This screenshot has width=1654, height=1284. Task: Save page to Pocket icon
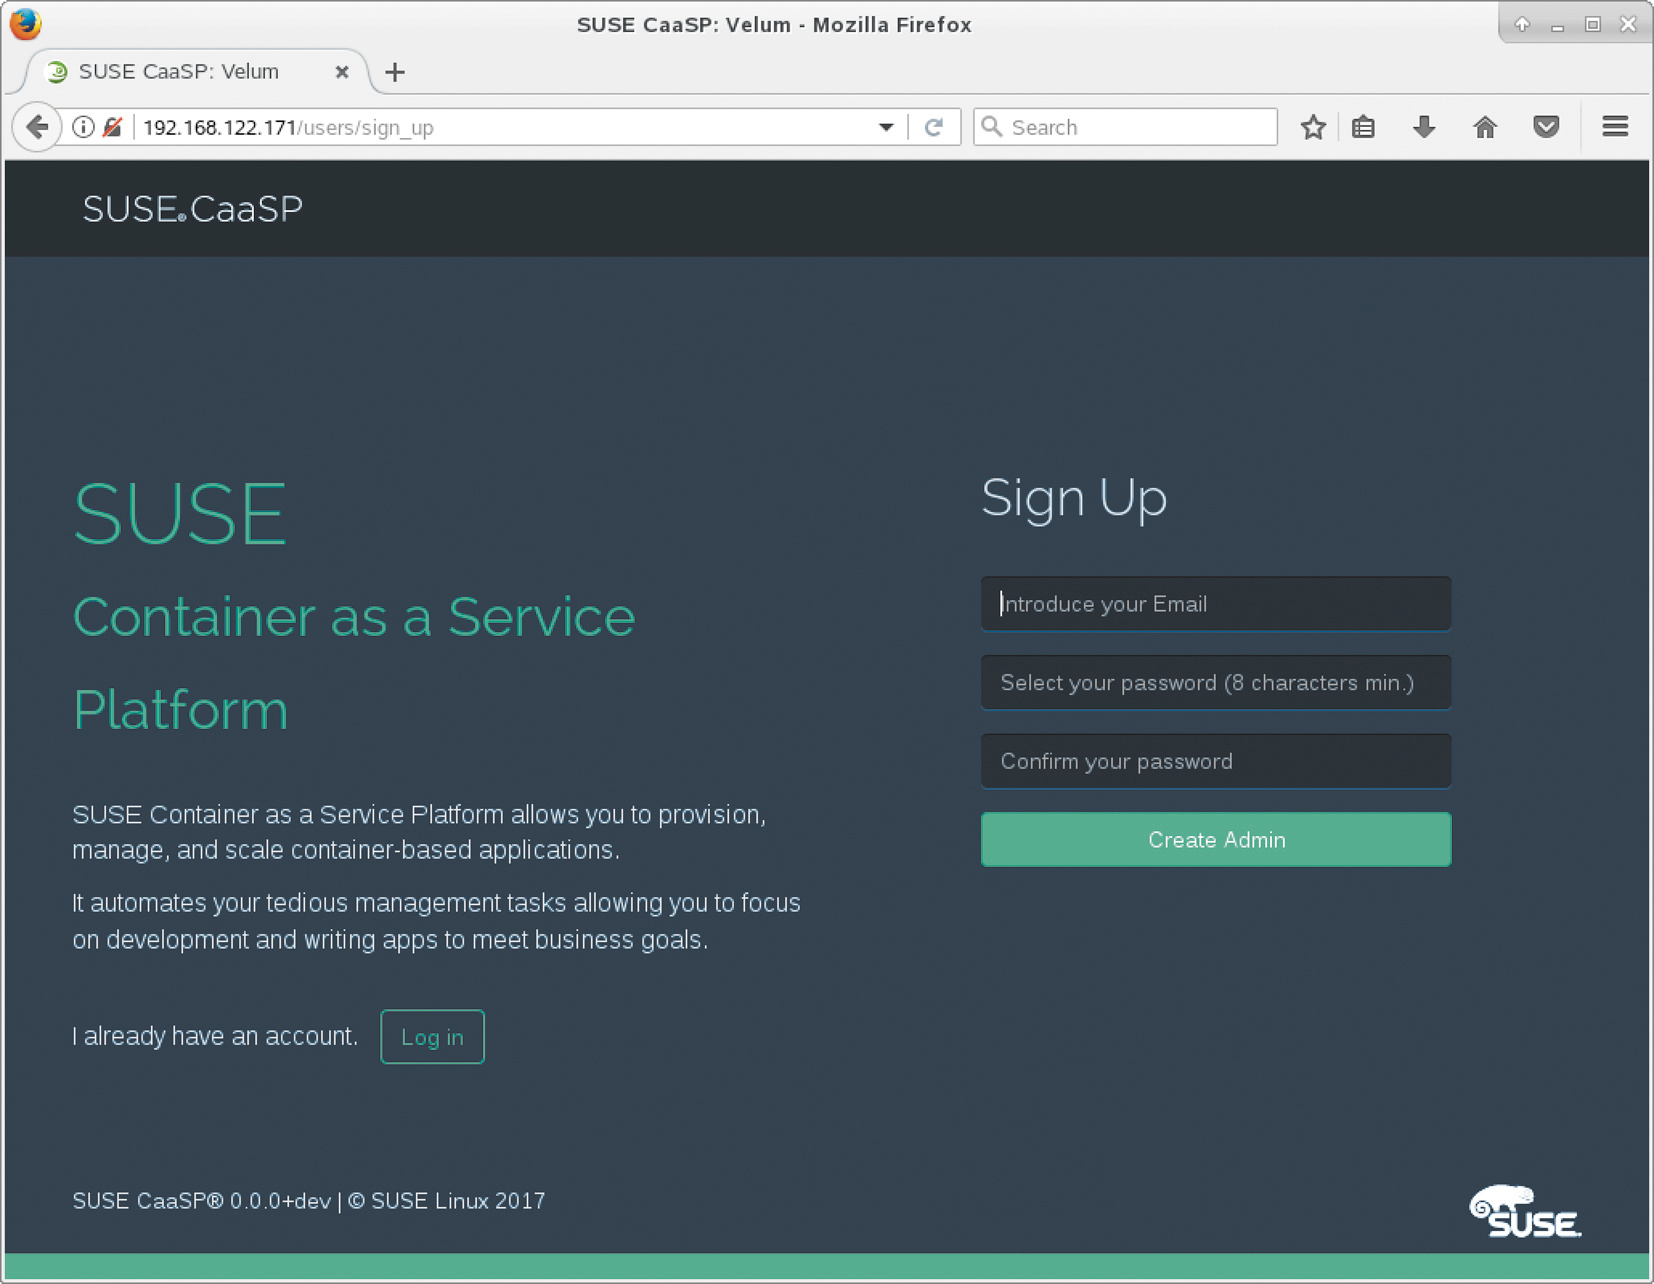point(1546,127)
